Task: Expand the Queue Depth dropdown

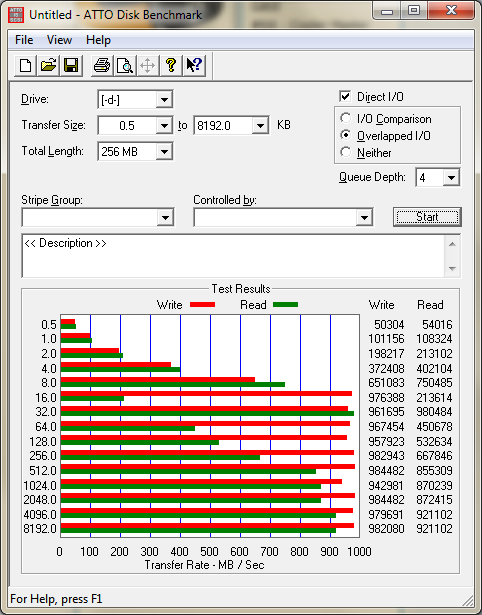Action: point(451,178)
